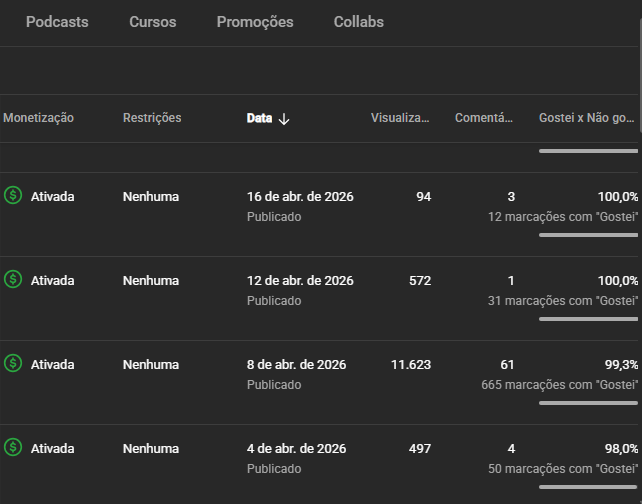Click the date 12 de abr. de 2026
The height and width of the screenshot is (504, 642).
pos(300,280)
